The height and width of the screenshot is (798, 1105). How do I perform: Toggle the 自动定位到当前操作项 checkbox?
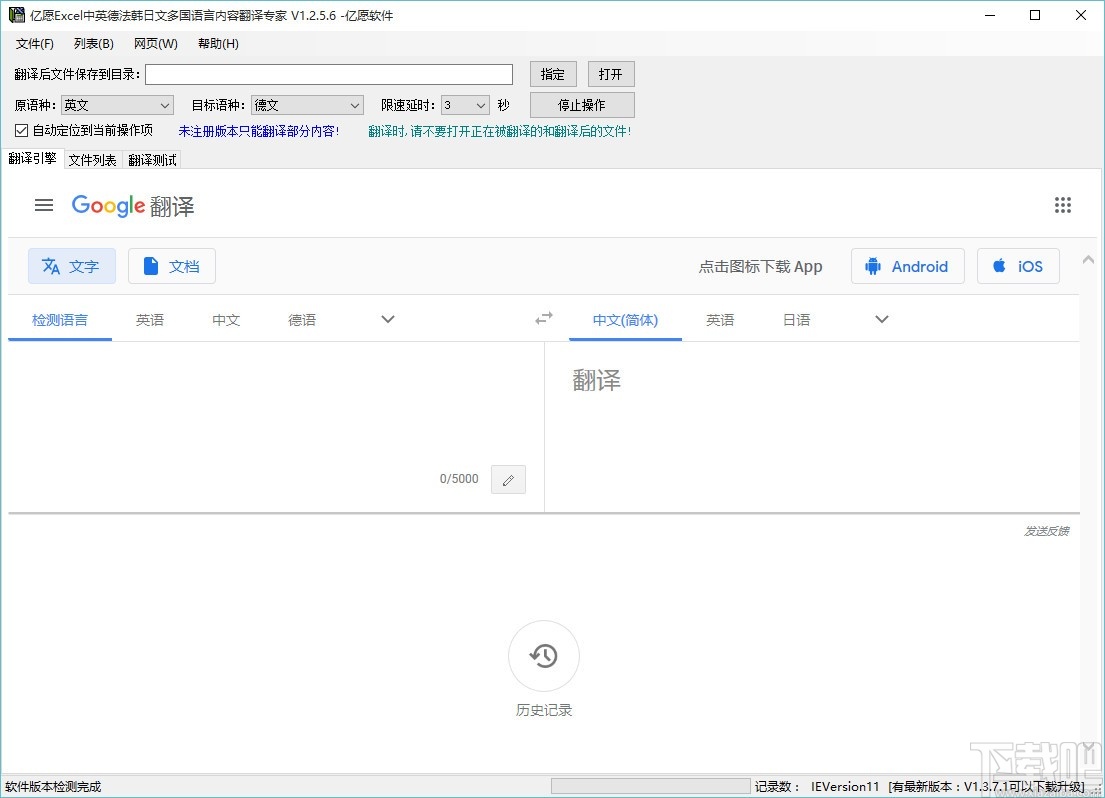coord(19,130)
